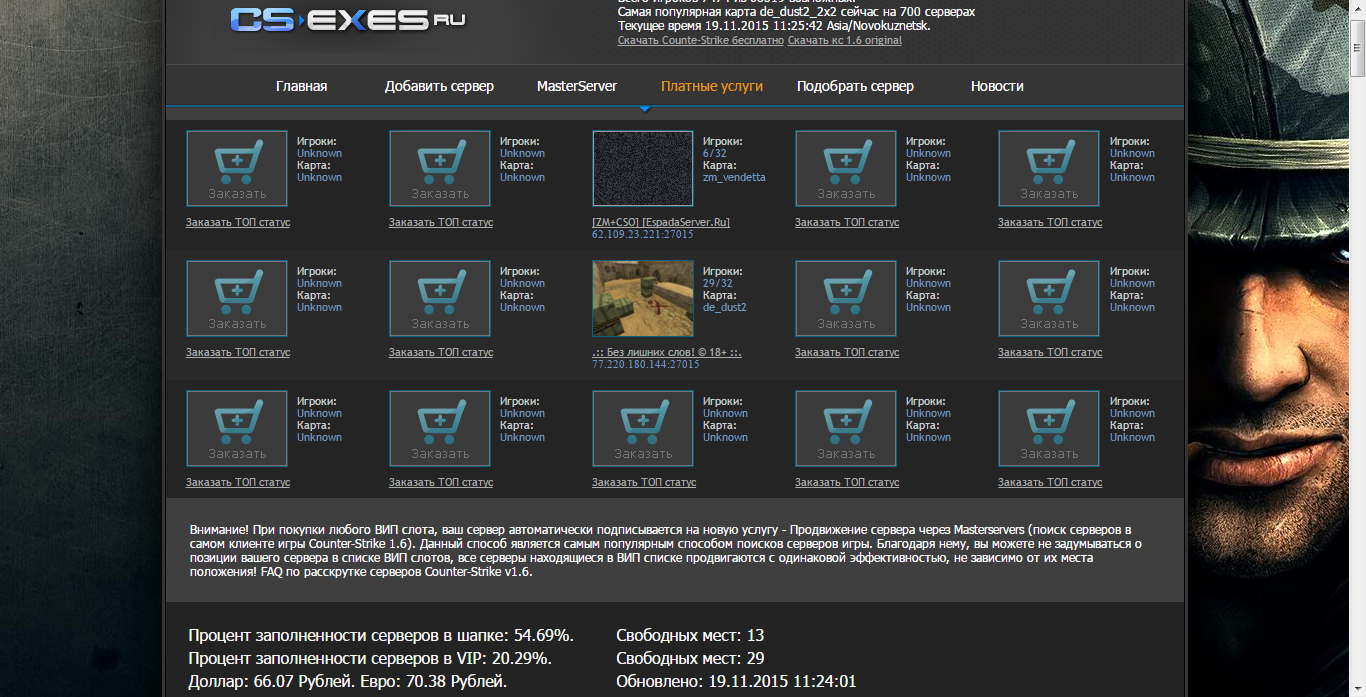Click the 6/32 player count
This screenshot has height=697, width=1366.
[714, 153]
